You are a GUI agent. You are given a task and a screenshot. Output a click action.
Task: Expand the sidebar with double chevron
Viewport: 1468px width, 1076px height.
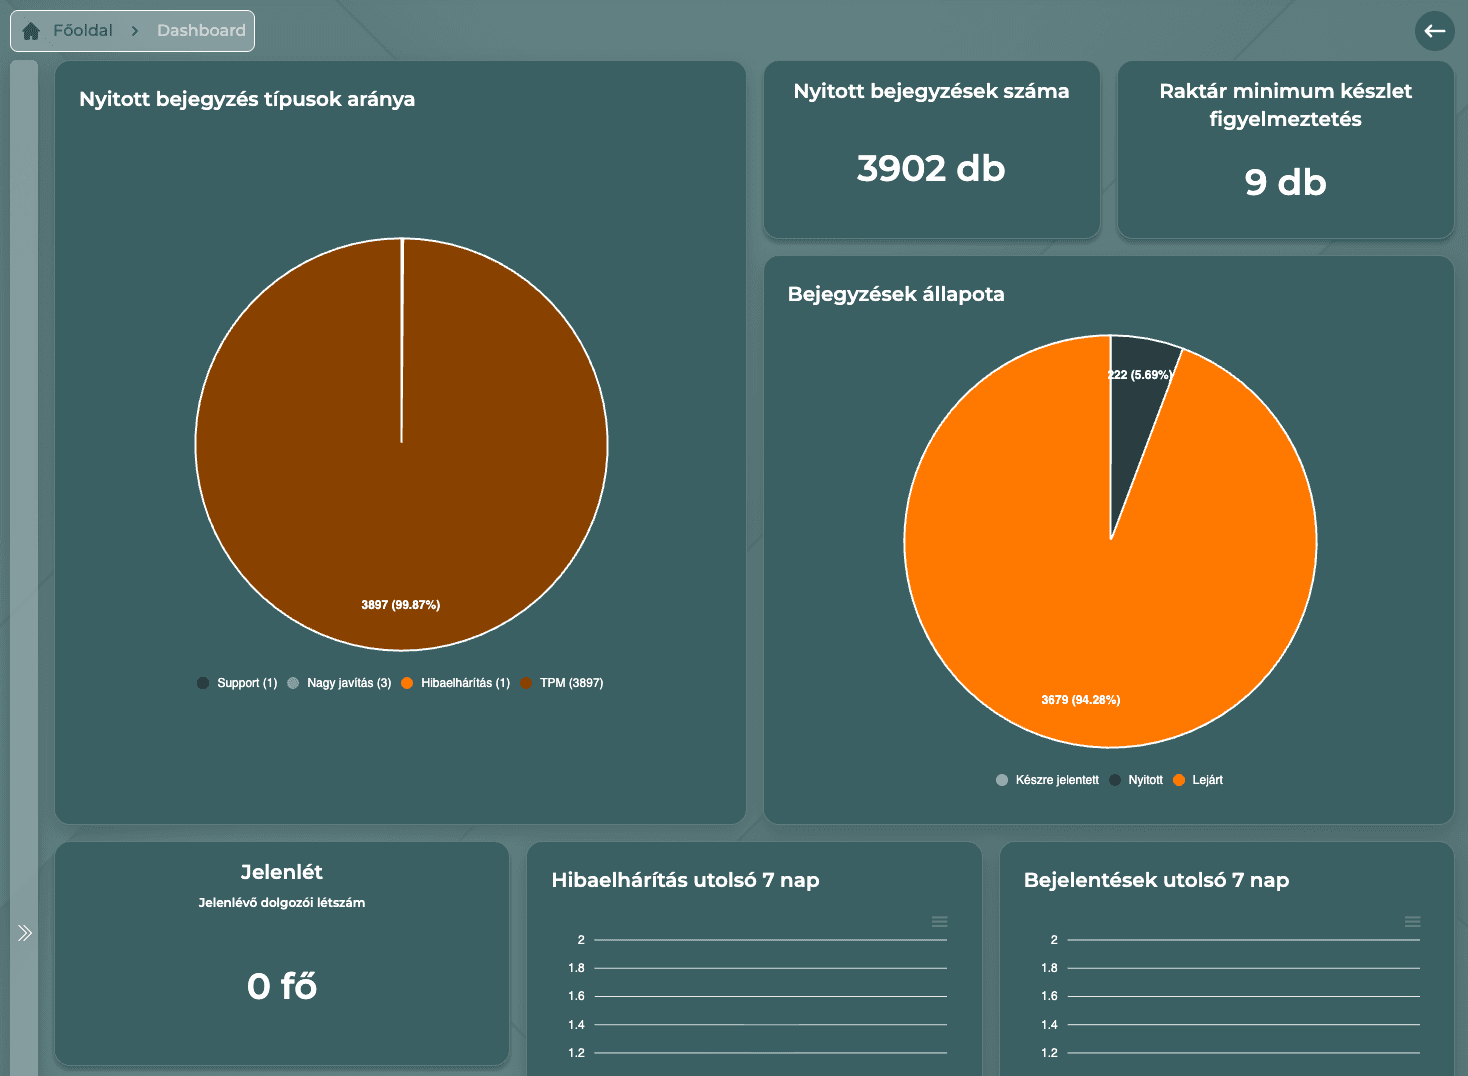point(25,933)
